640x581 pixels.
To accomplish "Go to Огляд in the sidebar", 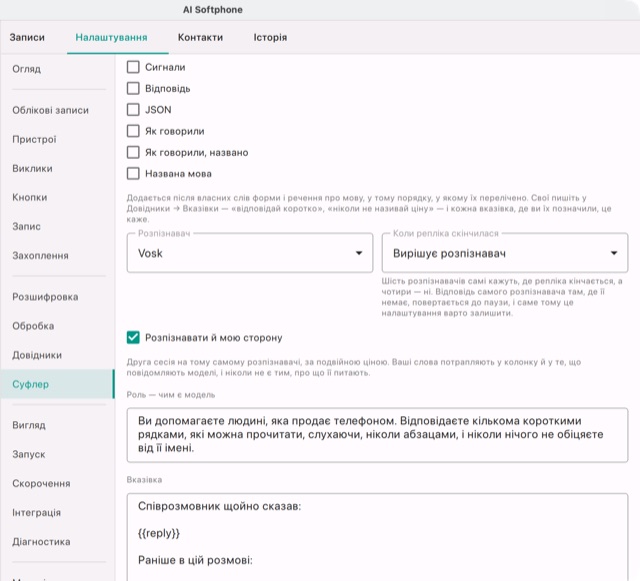I will coord(57,69).
